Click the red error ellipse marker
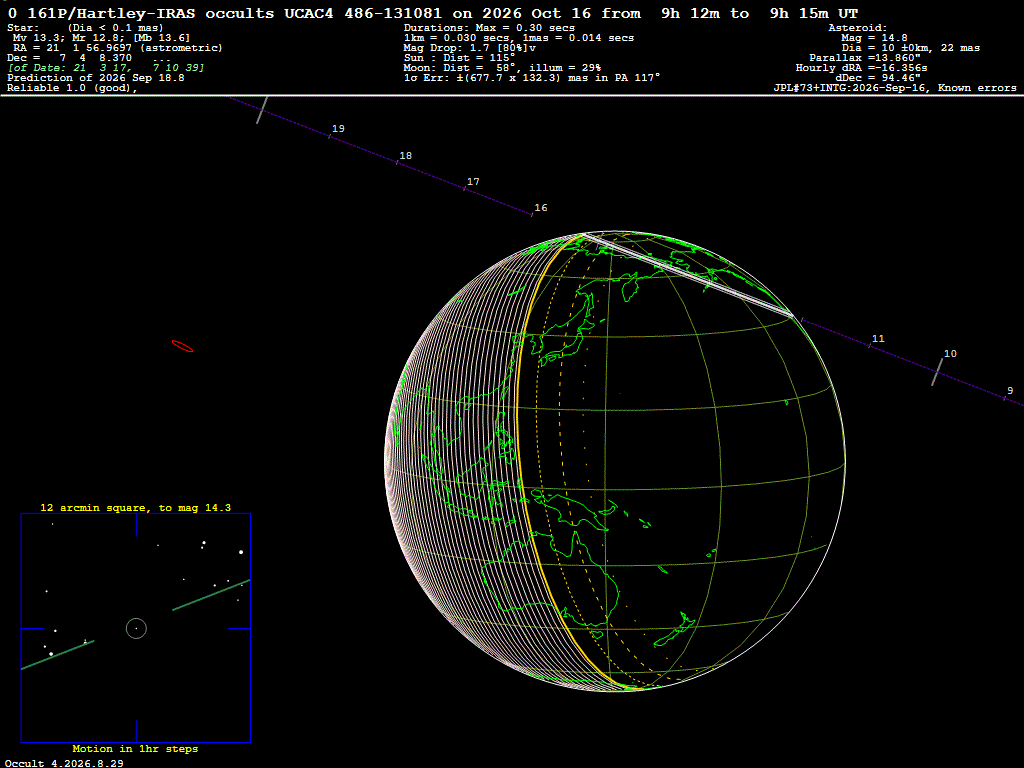This screenshot has height=768, width=1024. [182, 346]
